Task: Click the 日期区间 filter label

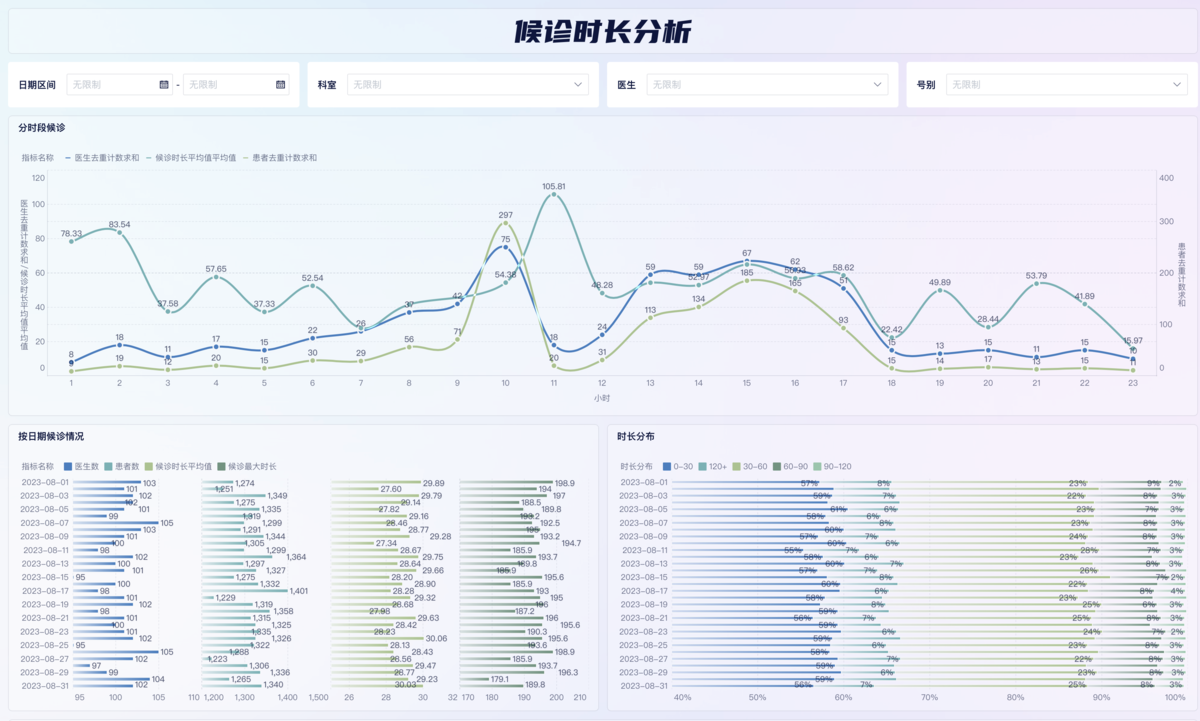Action: 37,85
